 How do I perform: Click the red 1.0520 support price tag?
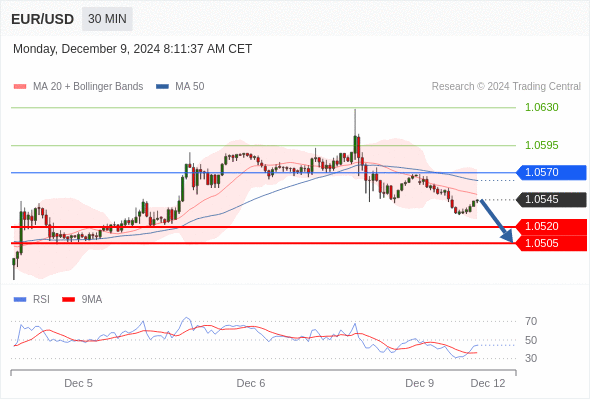[551, 227]
